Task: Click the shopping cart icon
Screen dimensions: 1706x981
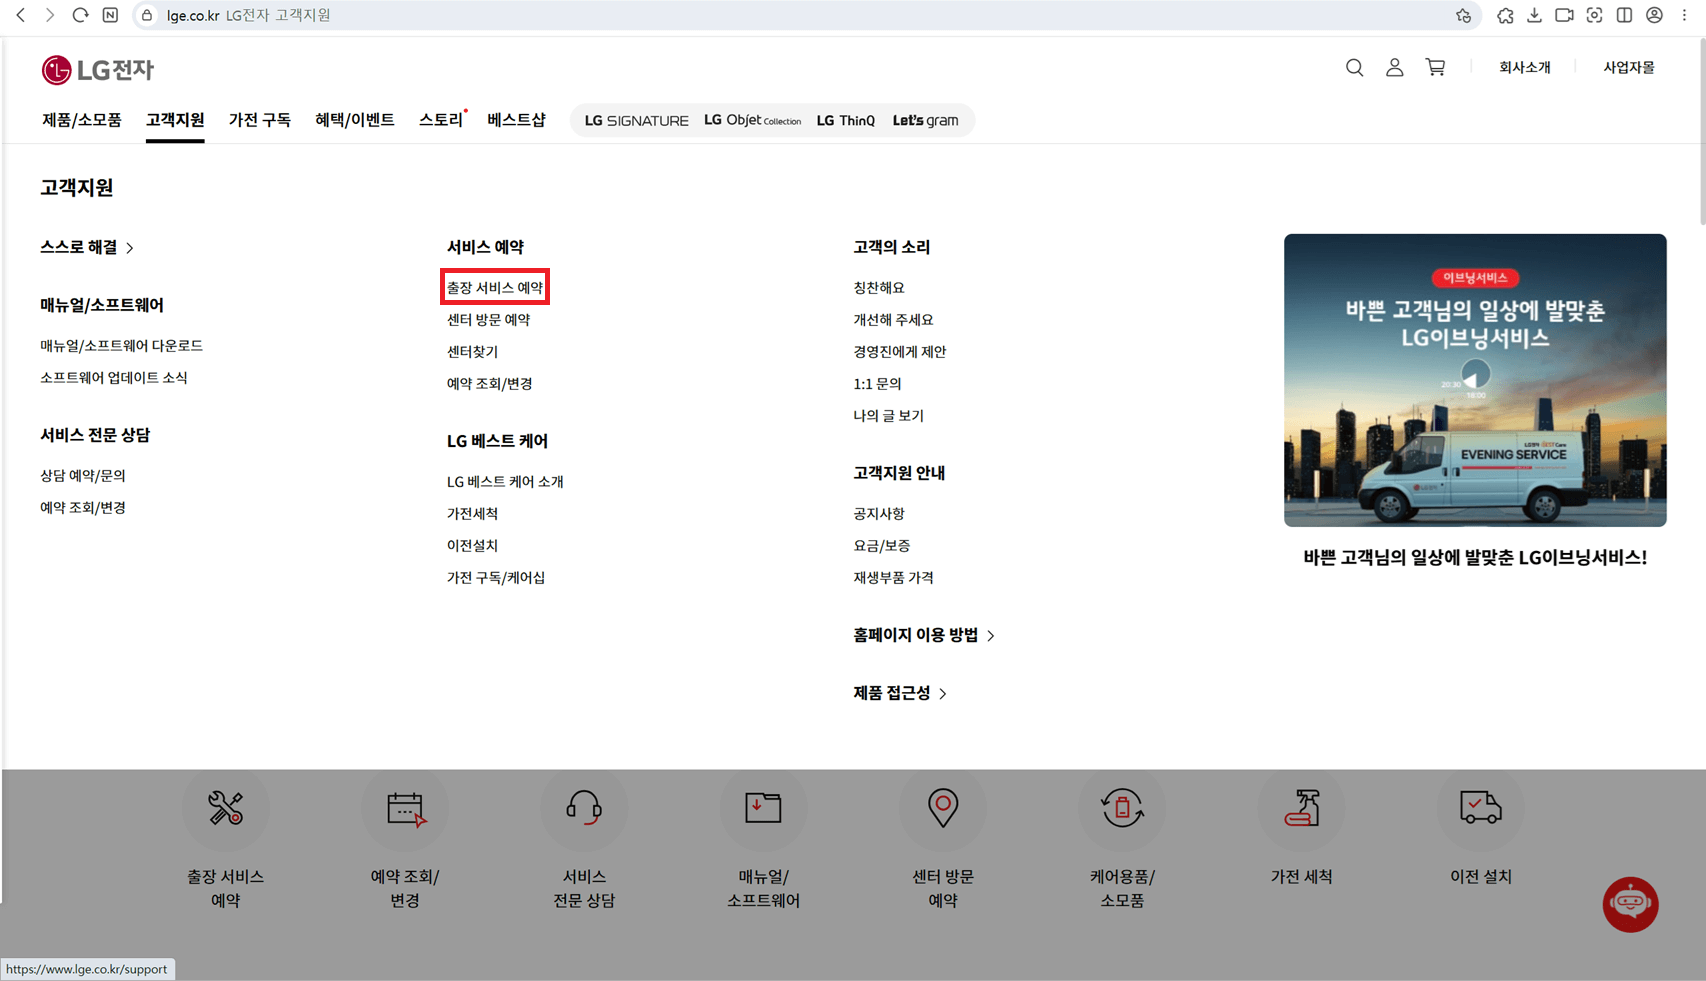Action: click(x=1435, y=68)
